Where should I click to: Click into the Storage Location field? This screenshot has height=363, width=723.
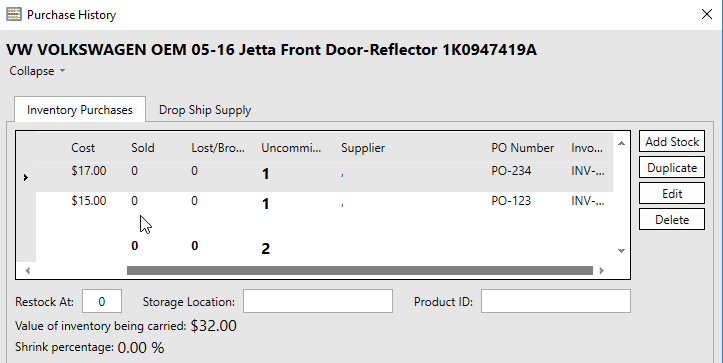pyautogui.click(x=318, y=302)
